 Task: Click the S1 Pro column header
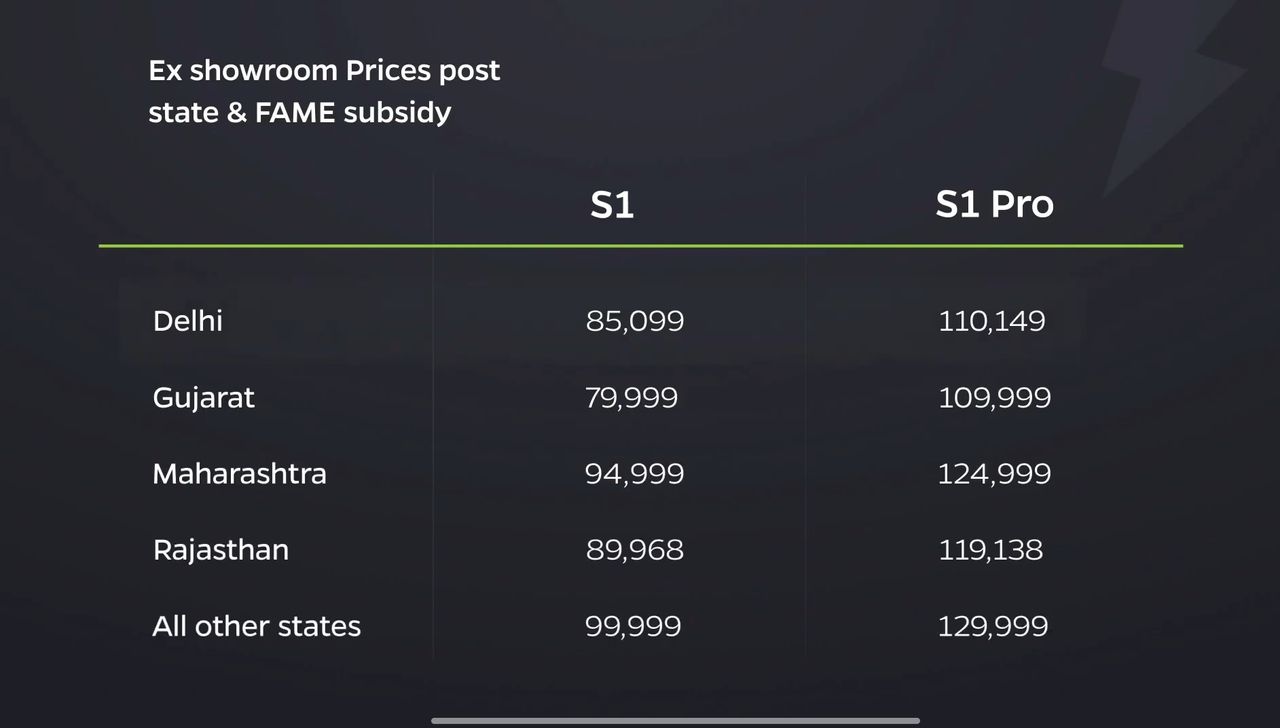point(994,204)
